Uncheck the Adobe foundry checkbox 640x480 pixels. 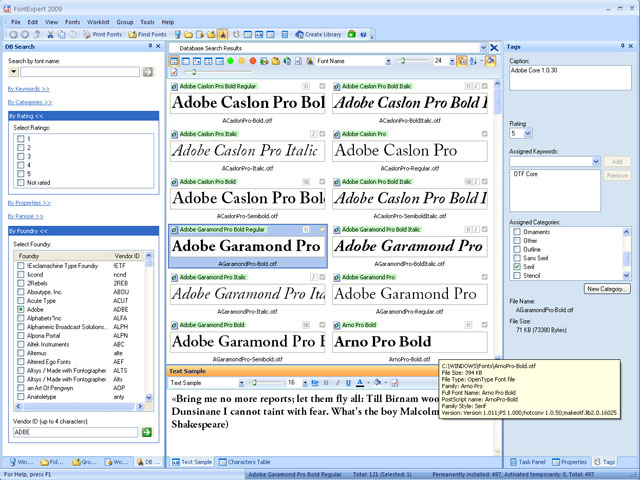pyautogui.click(x=21, y=309)
